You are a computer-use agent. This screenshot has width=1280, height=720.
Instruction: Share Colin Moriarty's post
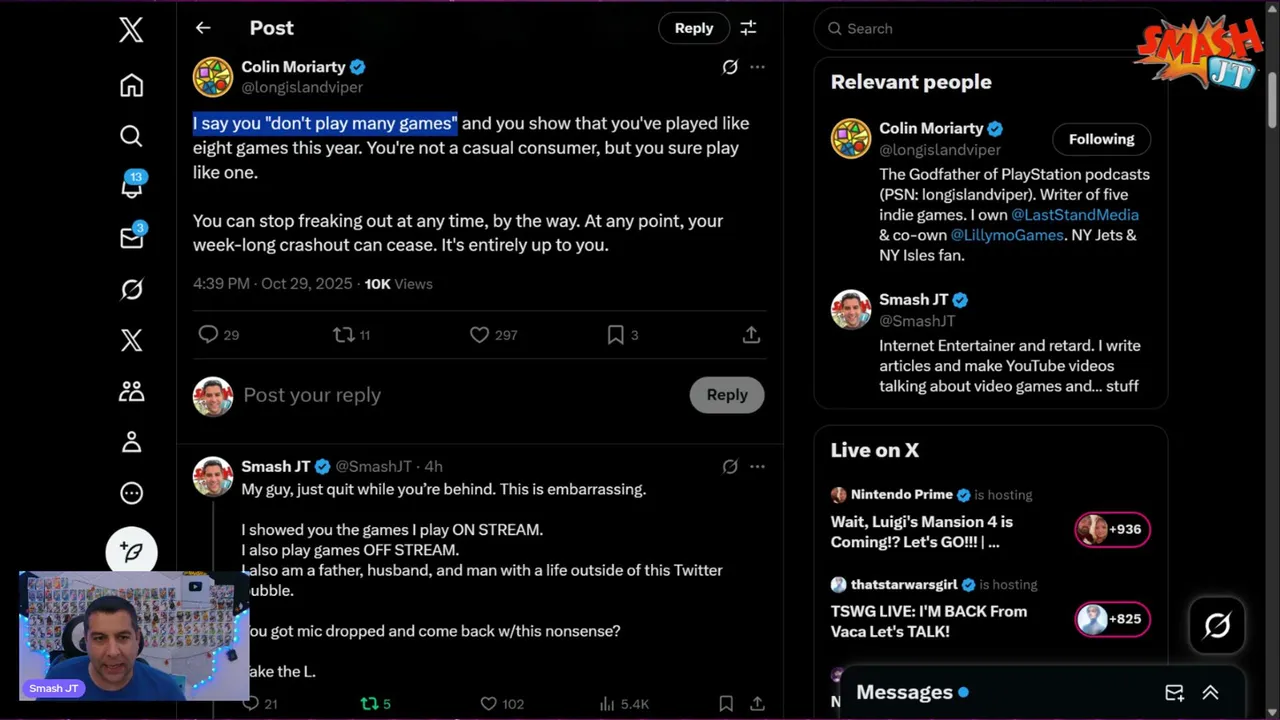[x=751, y=335]
